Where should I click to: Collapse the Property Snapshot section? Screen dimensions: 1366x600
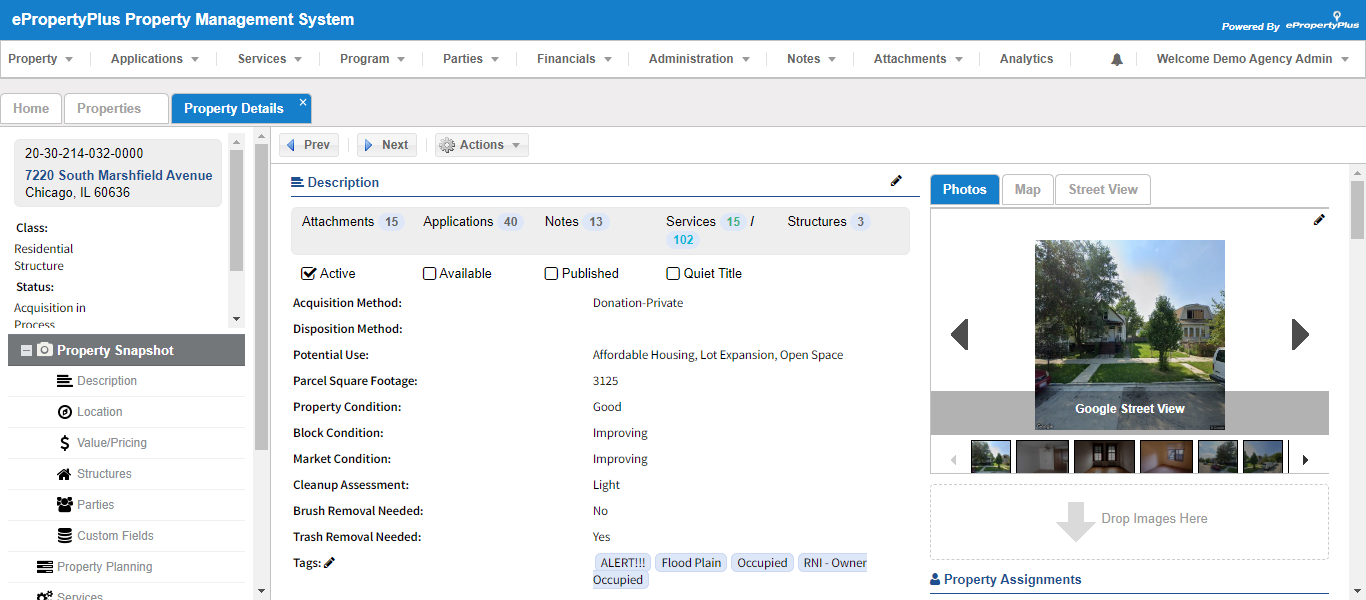(24, 350)
